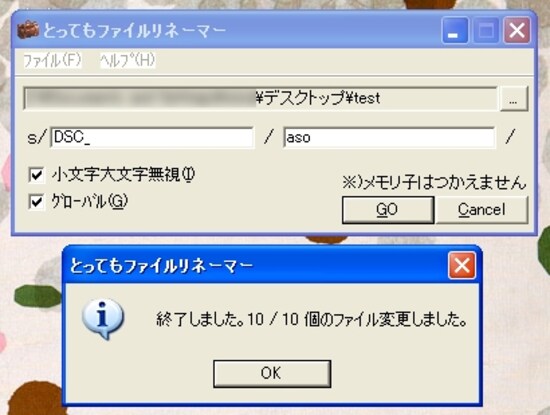The width and height of the screenshot is (550, 415).
Task: Click the suitcase app icon in title bar
Action: [x=28, y=30]
